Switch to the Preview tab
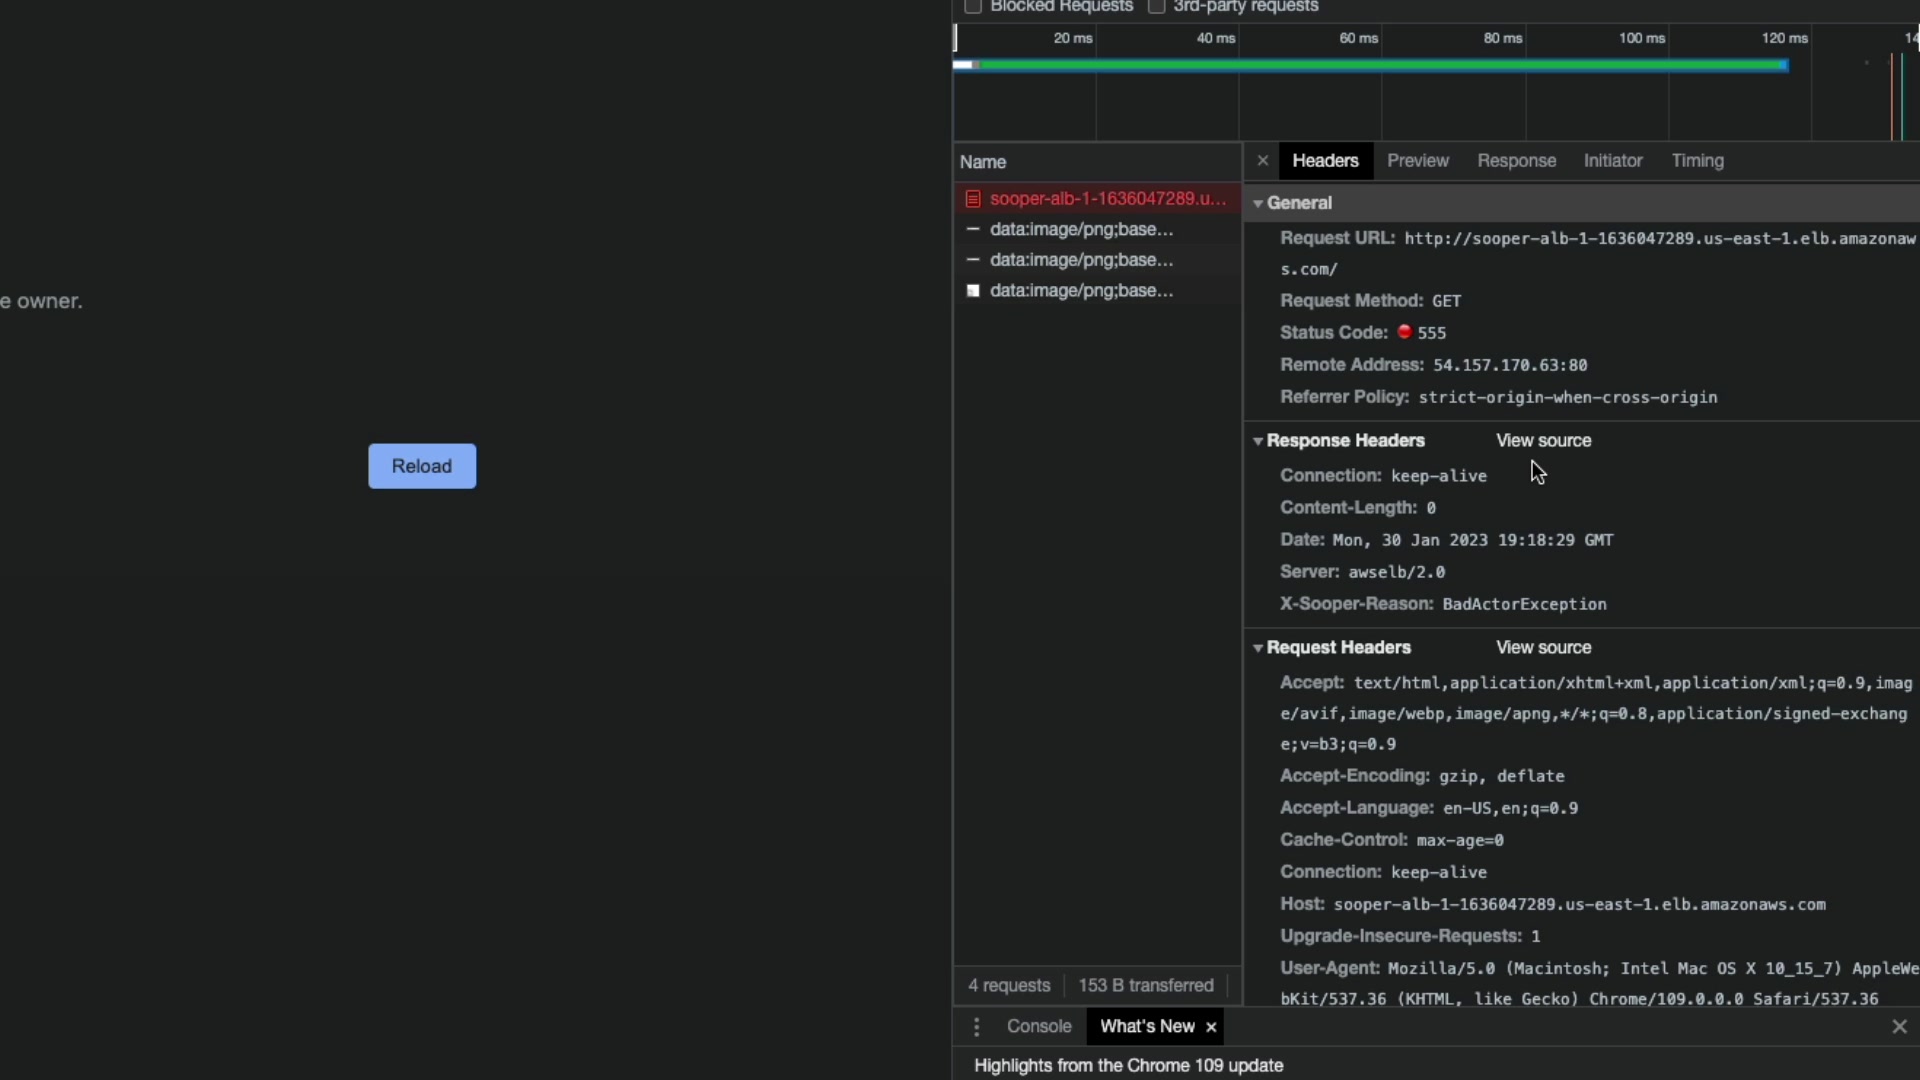Screen dimensions: 1920x1080 point(1417,161)
